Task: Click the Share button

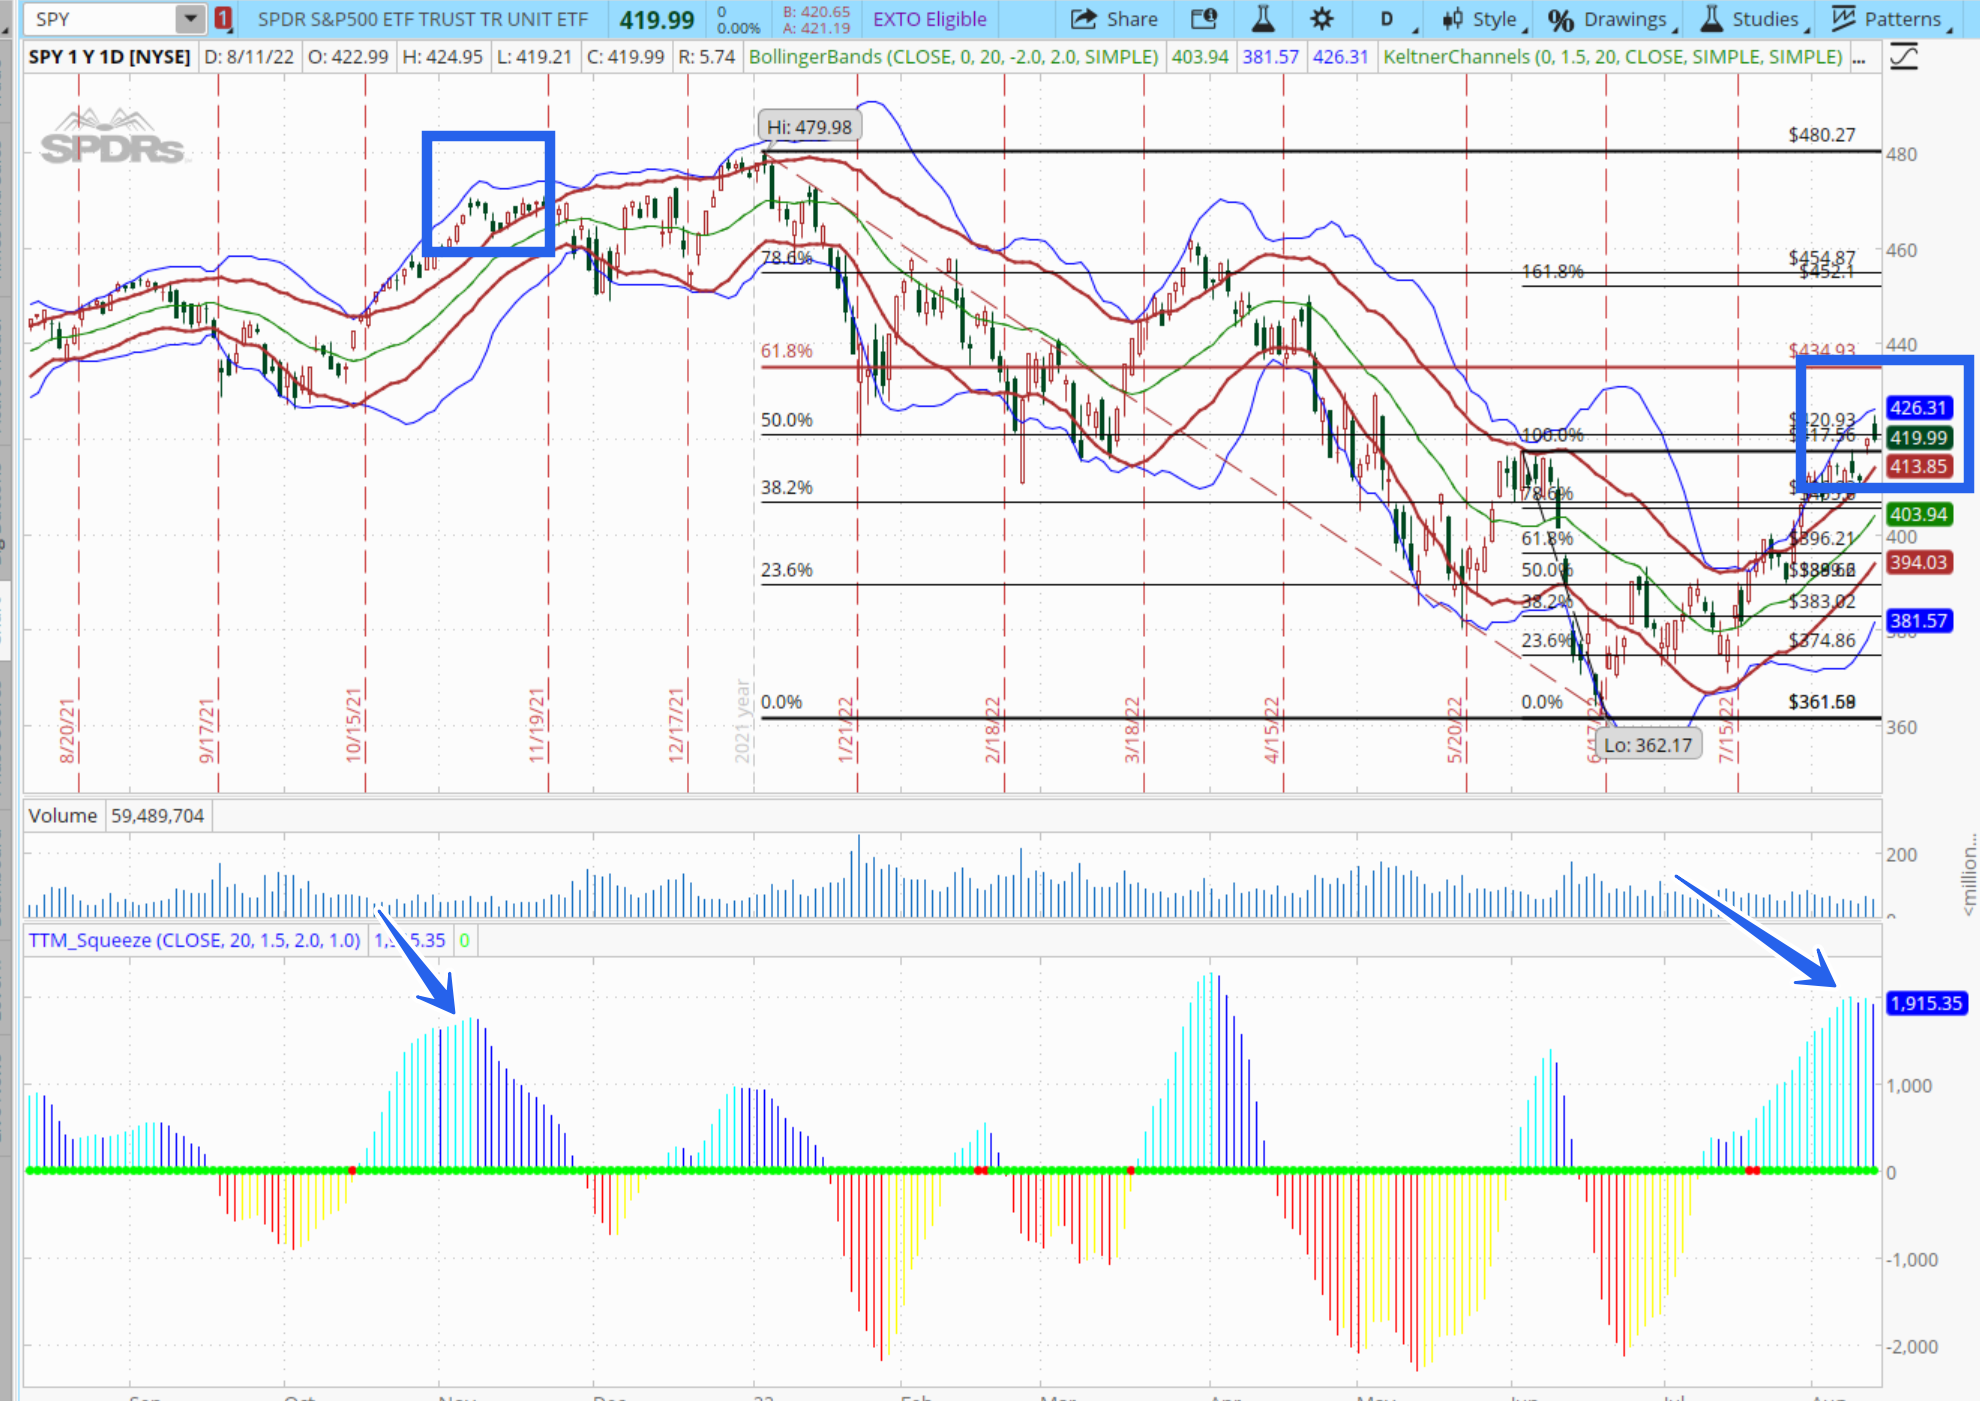Action: pos(1114,19)
